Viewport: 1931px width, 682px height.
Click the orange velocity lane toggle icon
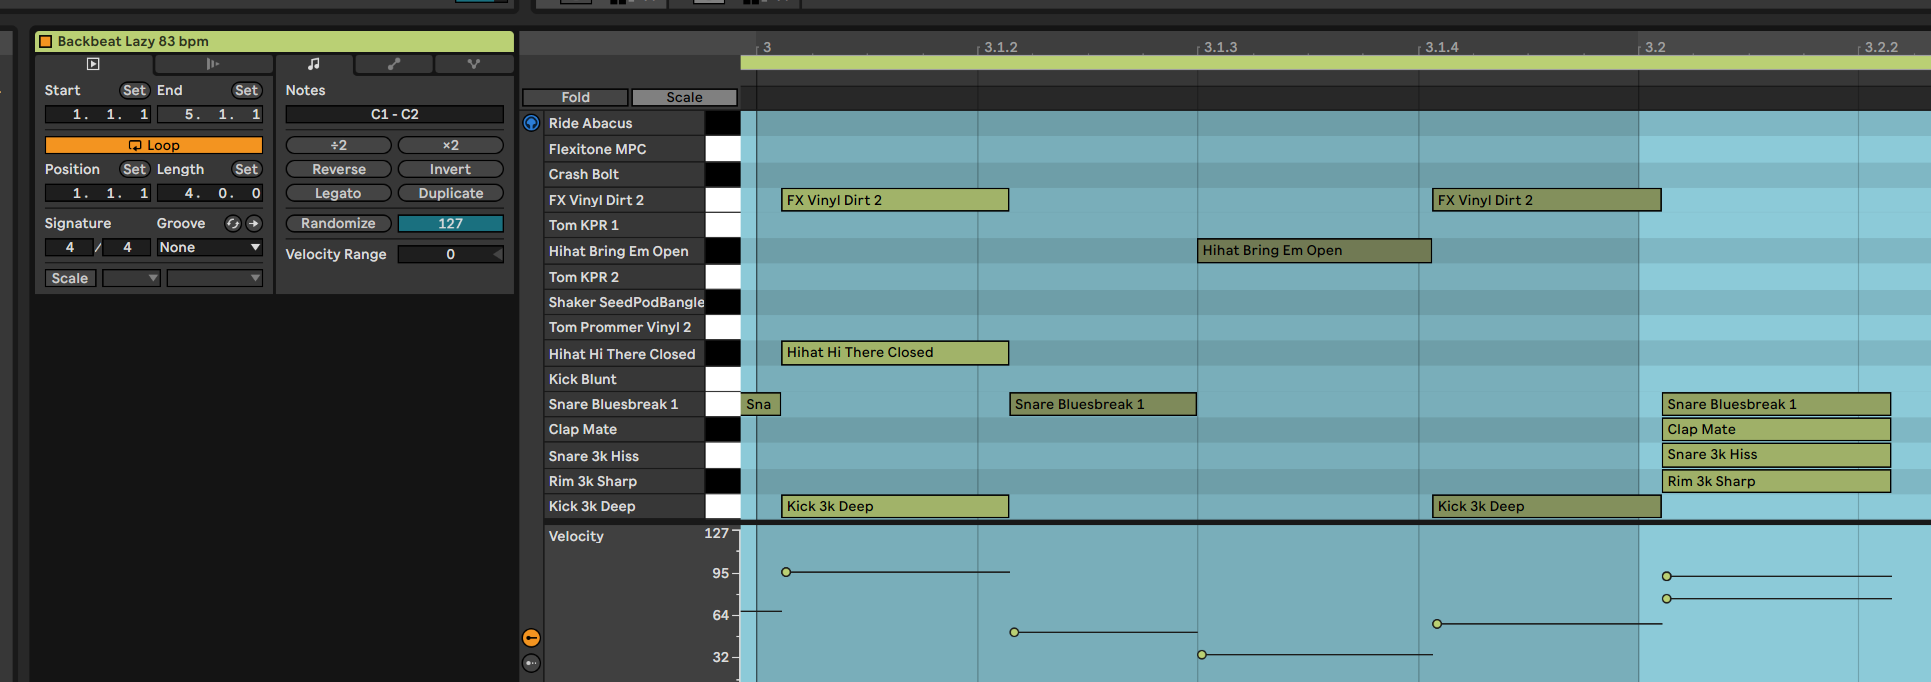(x=531, y=638)
